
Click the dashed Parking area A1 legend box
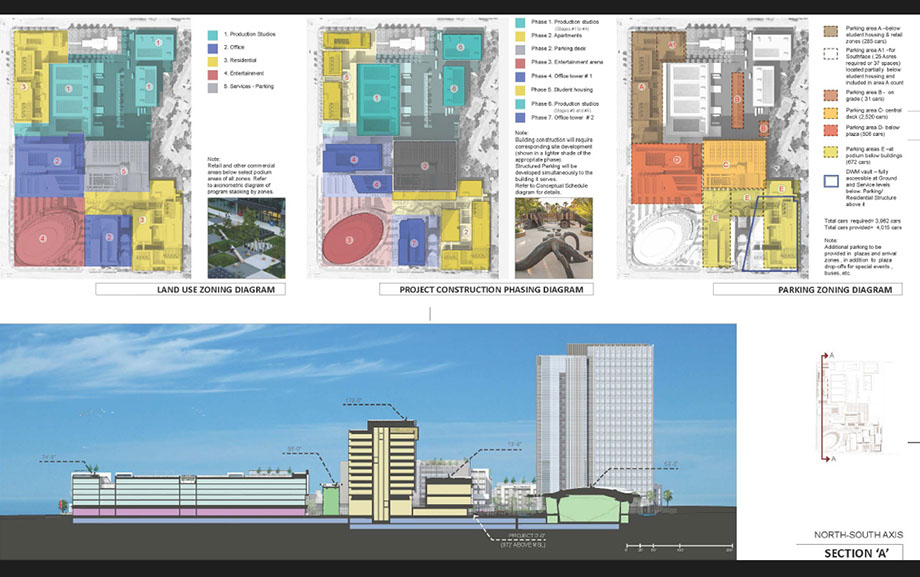[x=832, y=53]
